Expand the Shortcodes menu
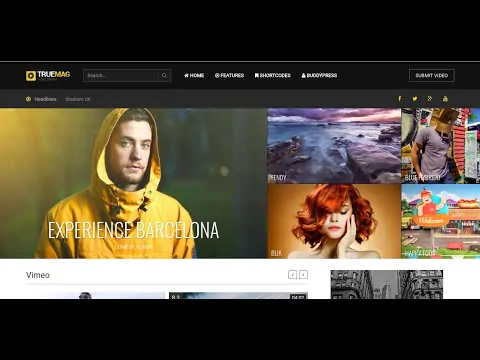The width and height of the screenshot is (480, 360). click(273, 76)
